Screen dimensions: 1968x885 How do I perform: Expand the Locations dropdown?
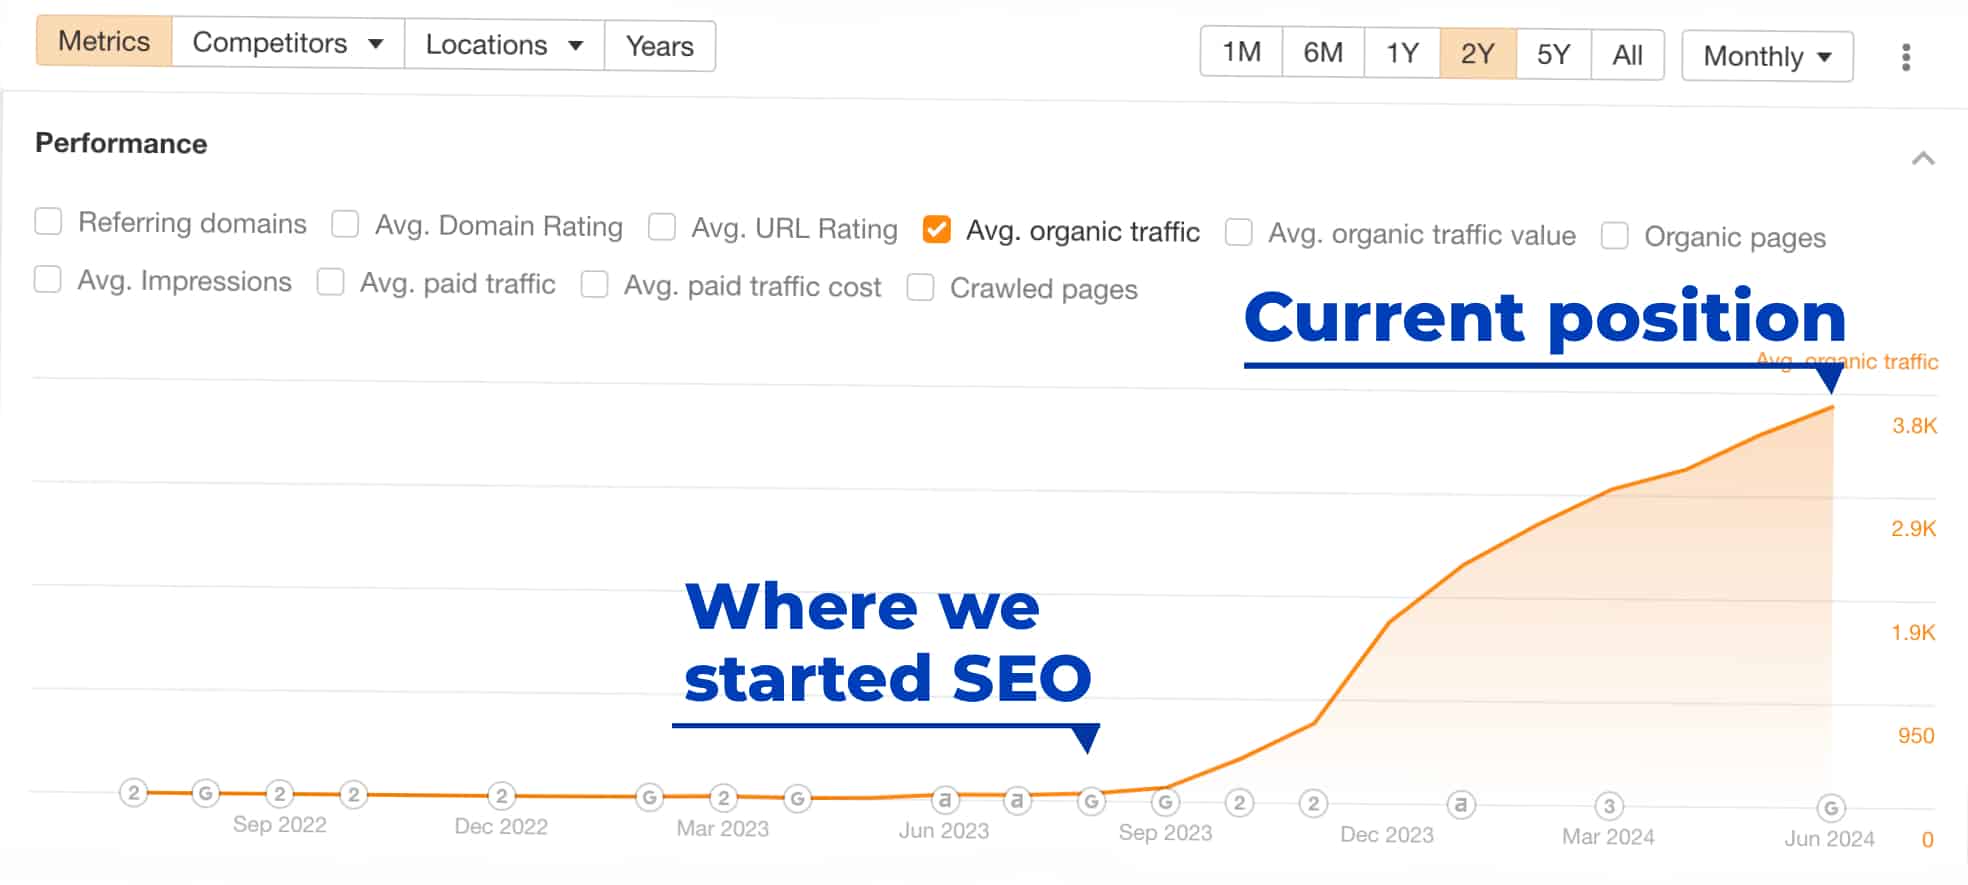[504, 45]
